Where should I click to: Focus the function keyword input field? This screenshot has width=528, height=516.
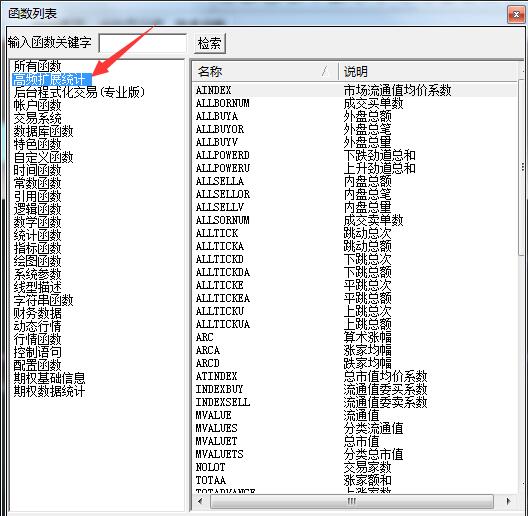[143, 43]
